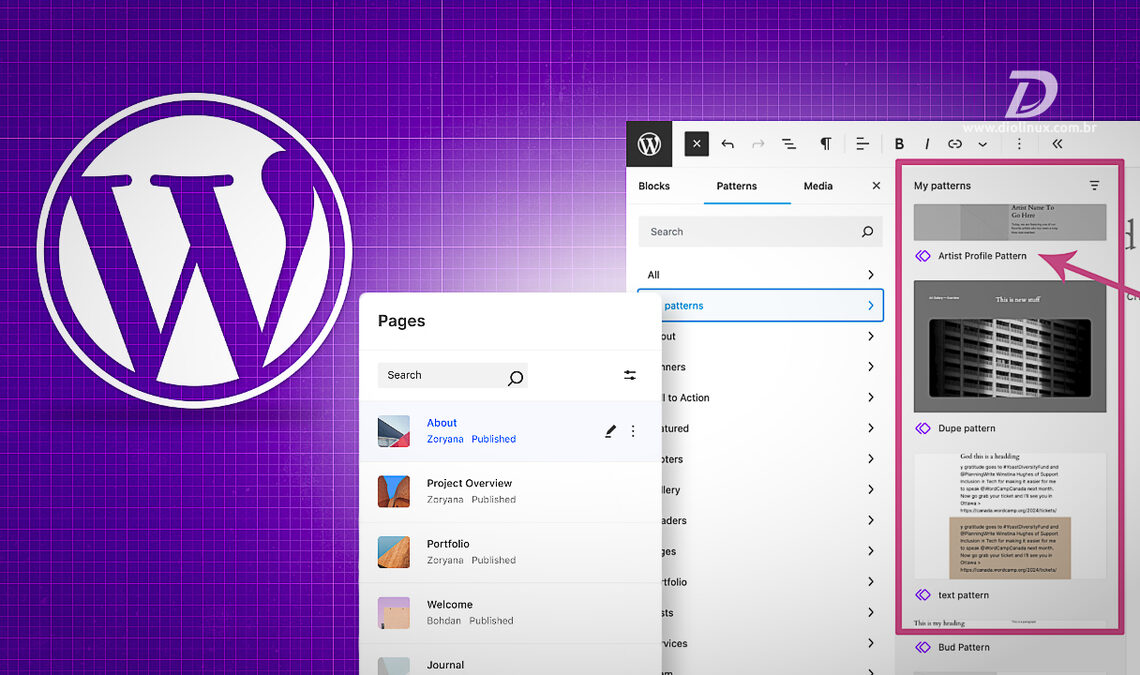Focus the inserter Search field
This screenshot has height=675, width=1140.
760,232
